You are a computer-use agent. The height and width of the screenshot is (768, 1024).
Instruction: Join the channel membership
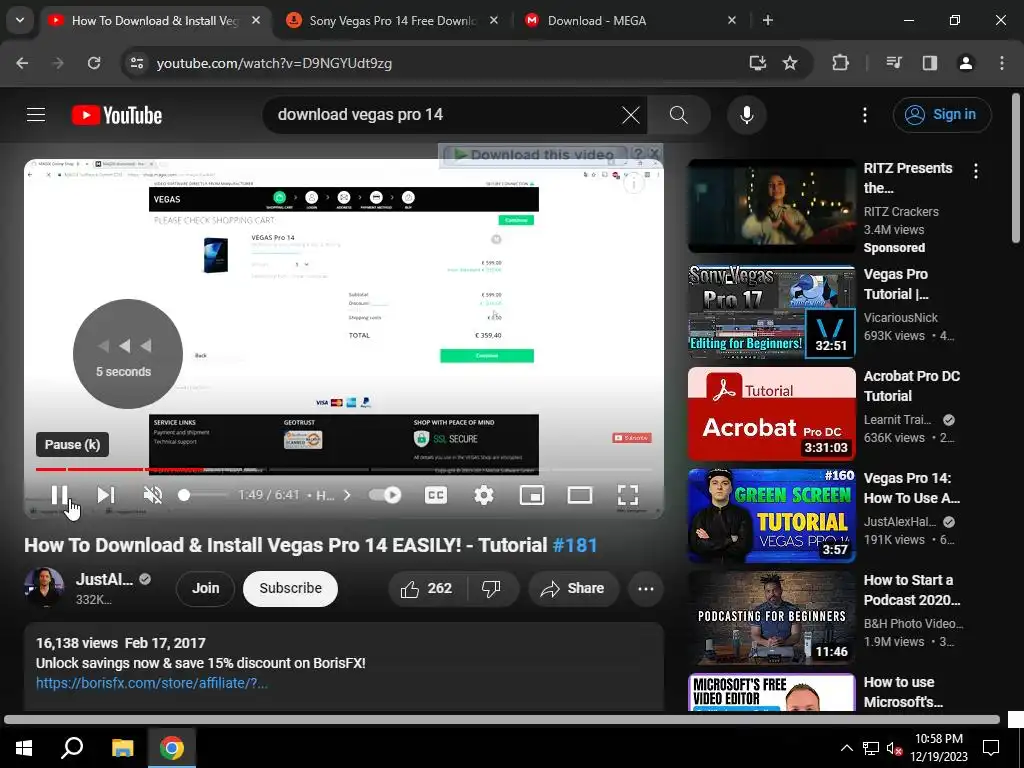[205, 588]
